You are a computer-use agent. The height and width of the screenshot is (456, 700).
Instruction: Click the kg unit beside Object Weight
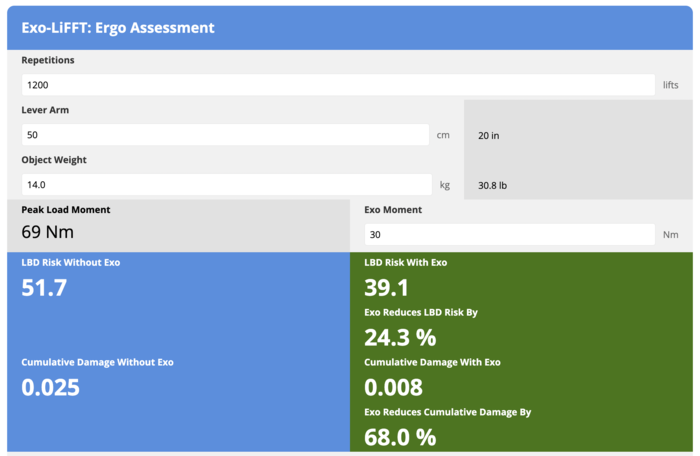tap(445, 185)
